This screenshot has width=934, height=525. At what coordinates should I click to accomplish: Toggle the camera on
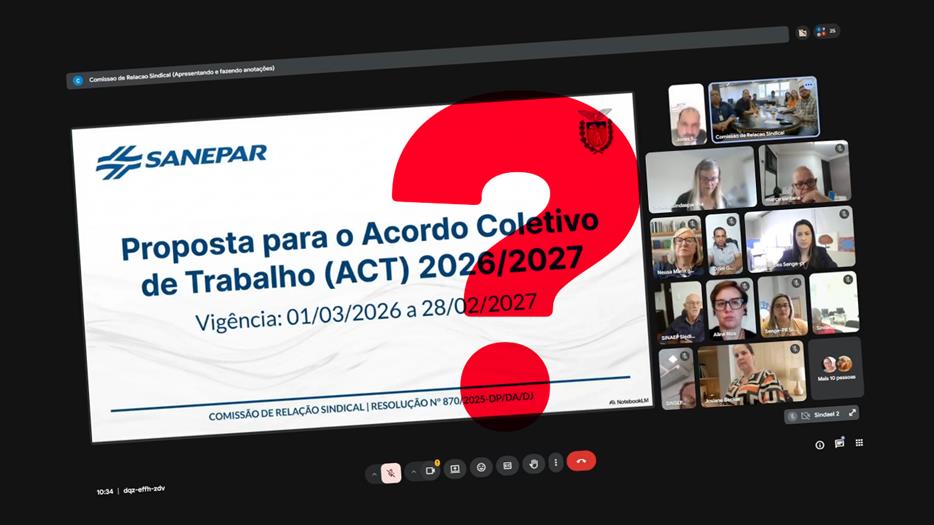click(431, 470)
